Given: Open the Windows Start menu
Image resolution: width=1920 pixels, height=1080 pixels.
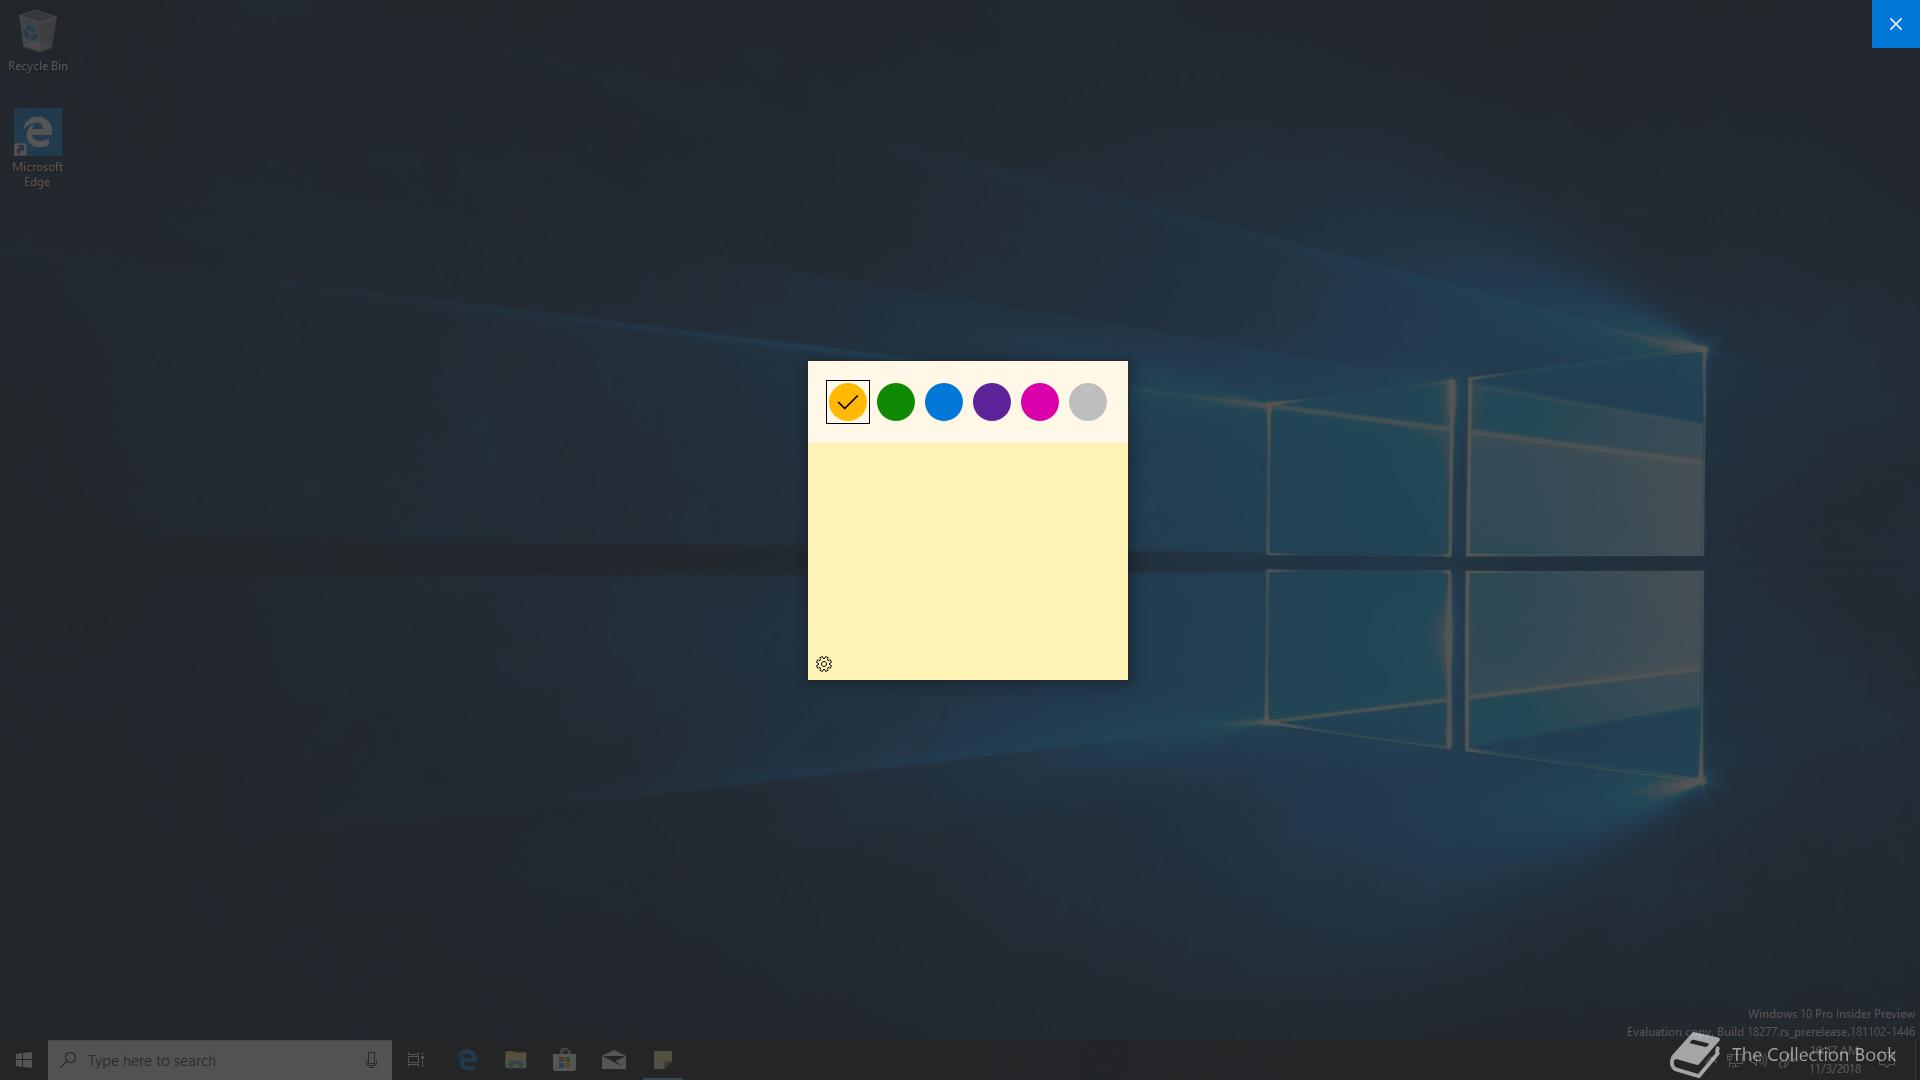Looking at the screenshot, I should [x=24, y=1060].
